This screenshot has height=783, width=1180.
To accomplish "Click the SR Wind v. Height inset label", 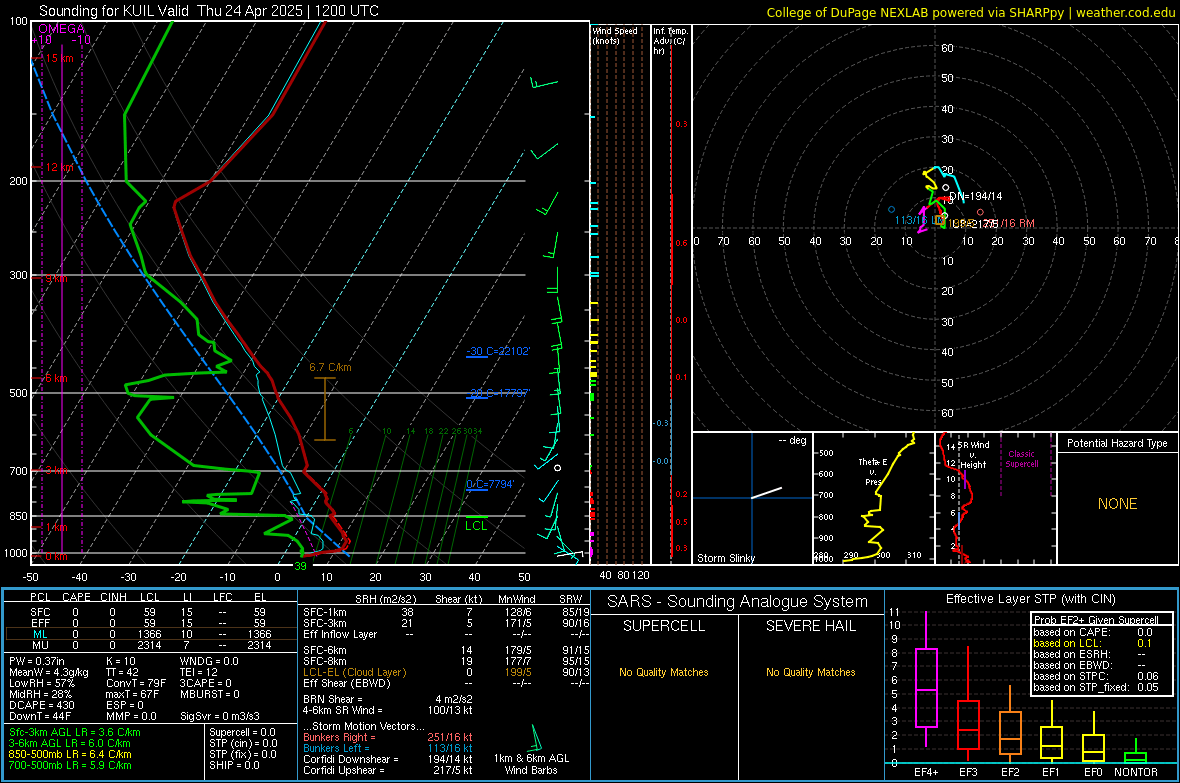I will coord(973,455).
